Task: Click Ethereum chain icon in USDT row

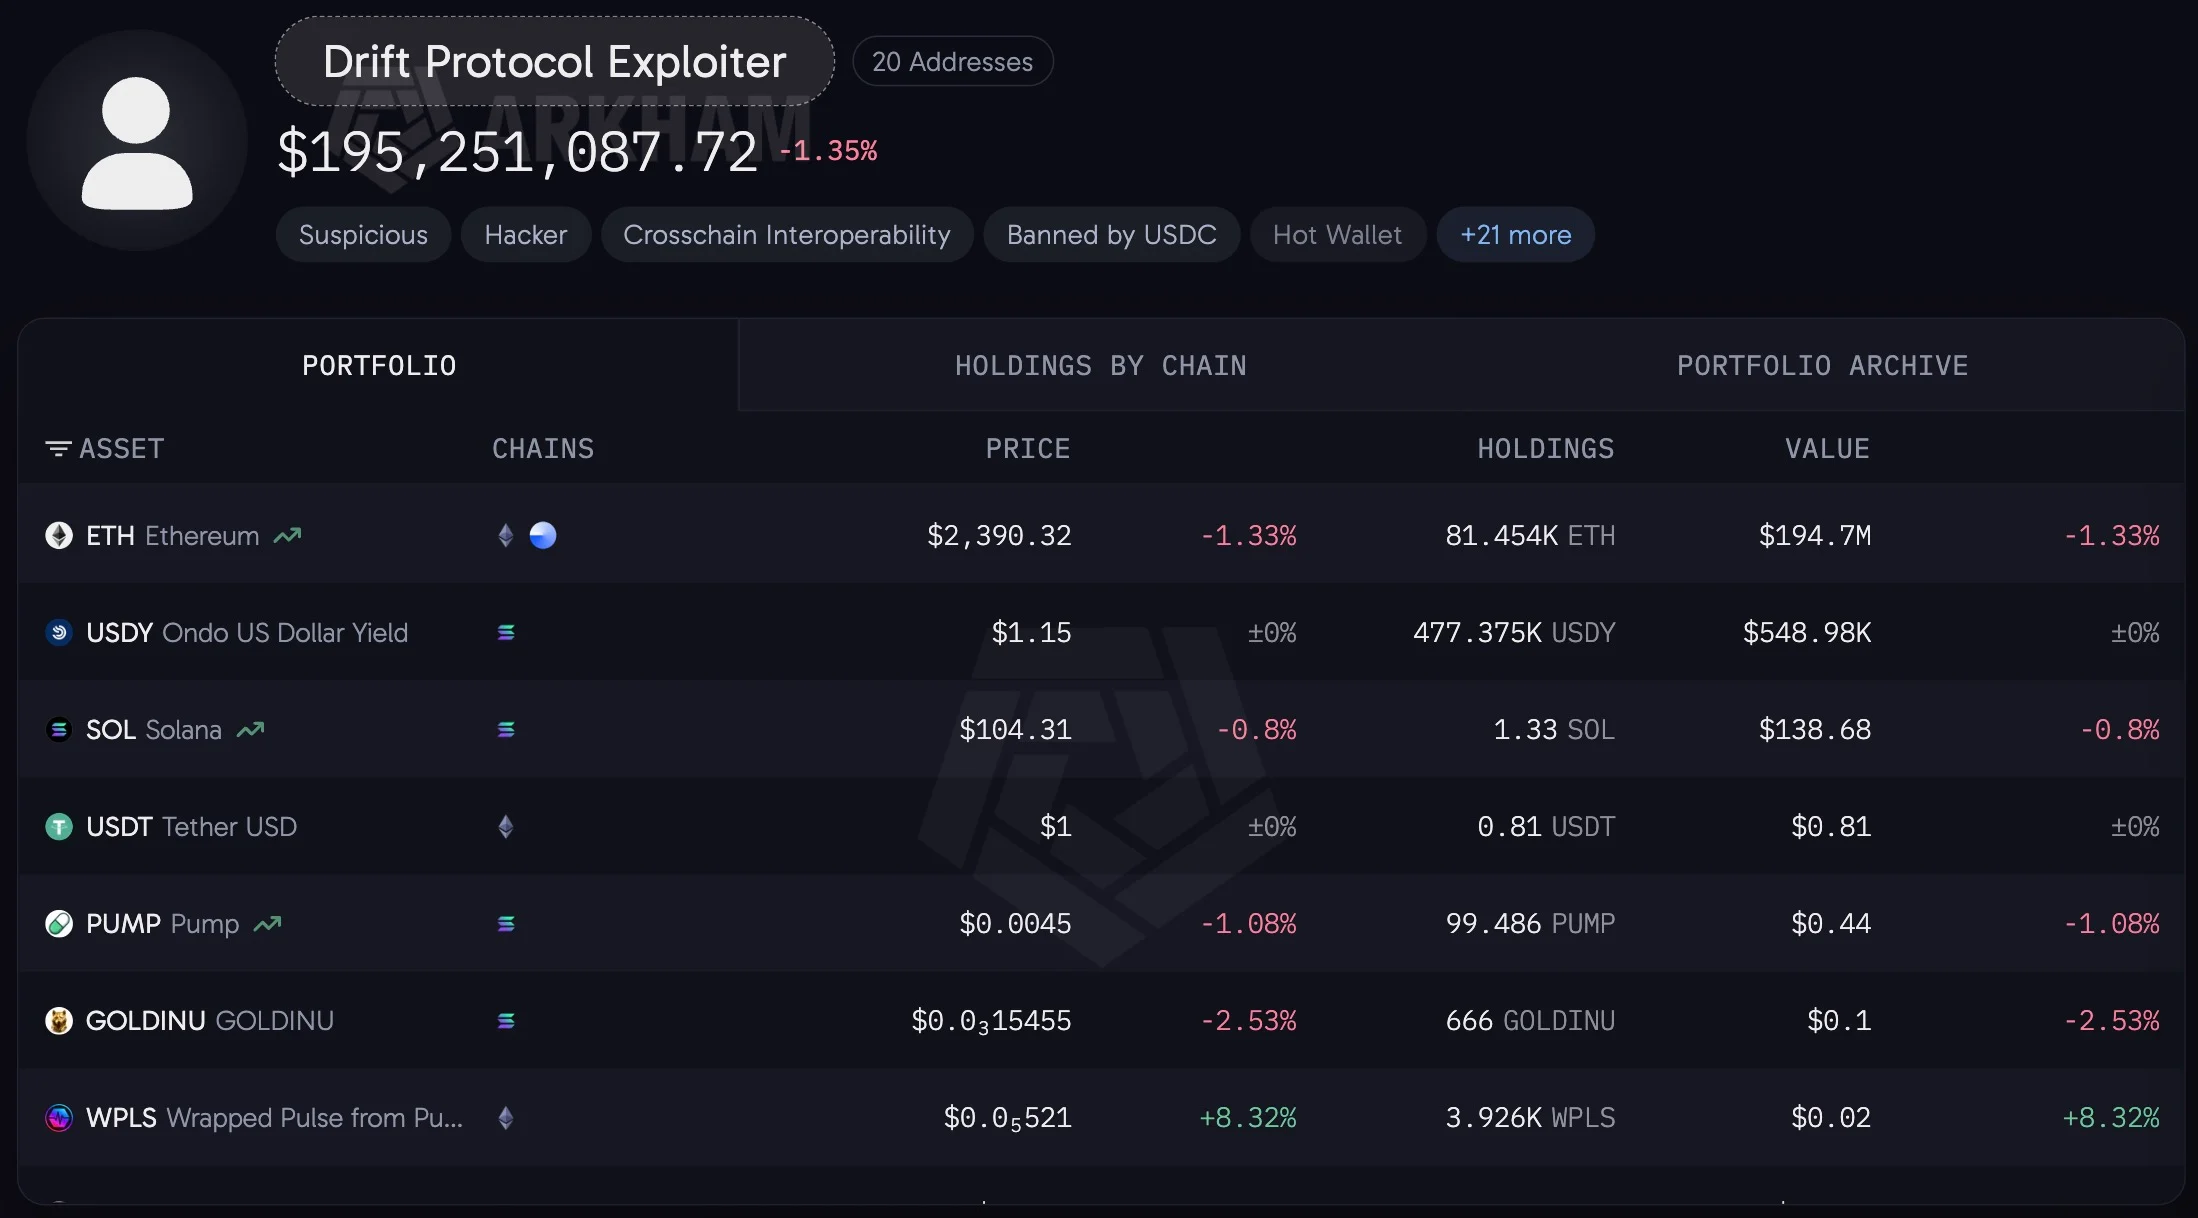Action: click(x=506, y=827)
